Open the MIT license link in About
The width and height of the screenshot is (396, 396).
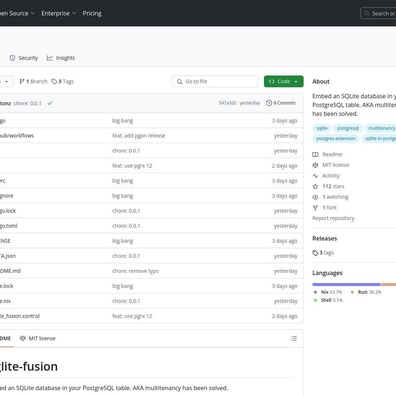pyautogui.click(x=336, y=165)
